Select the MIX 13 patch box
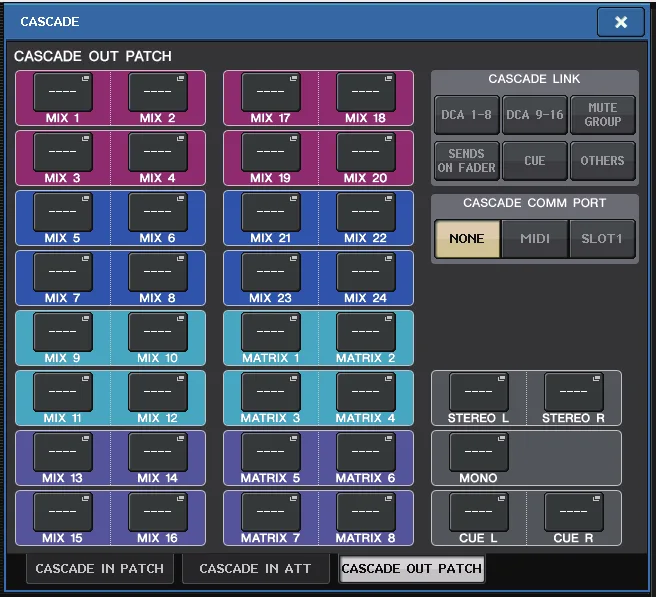Screen dimensions: 656x597 (x=63, y=452)
